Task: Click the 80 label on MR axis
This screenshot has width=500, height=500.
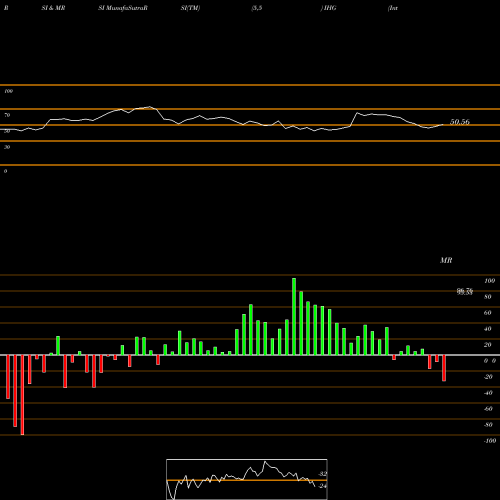Action: 488,297
